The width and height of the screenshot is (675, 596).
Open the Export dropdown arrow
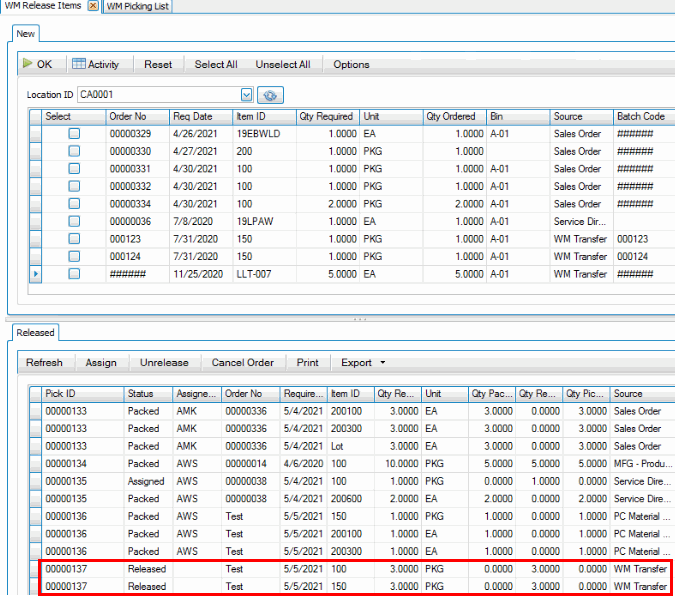(383, 363)
